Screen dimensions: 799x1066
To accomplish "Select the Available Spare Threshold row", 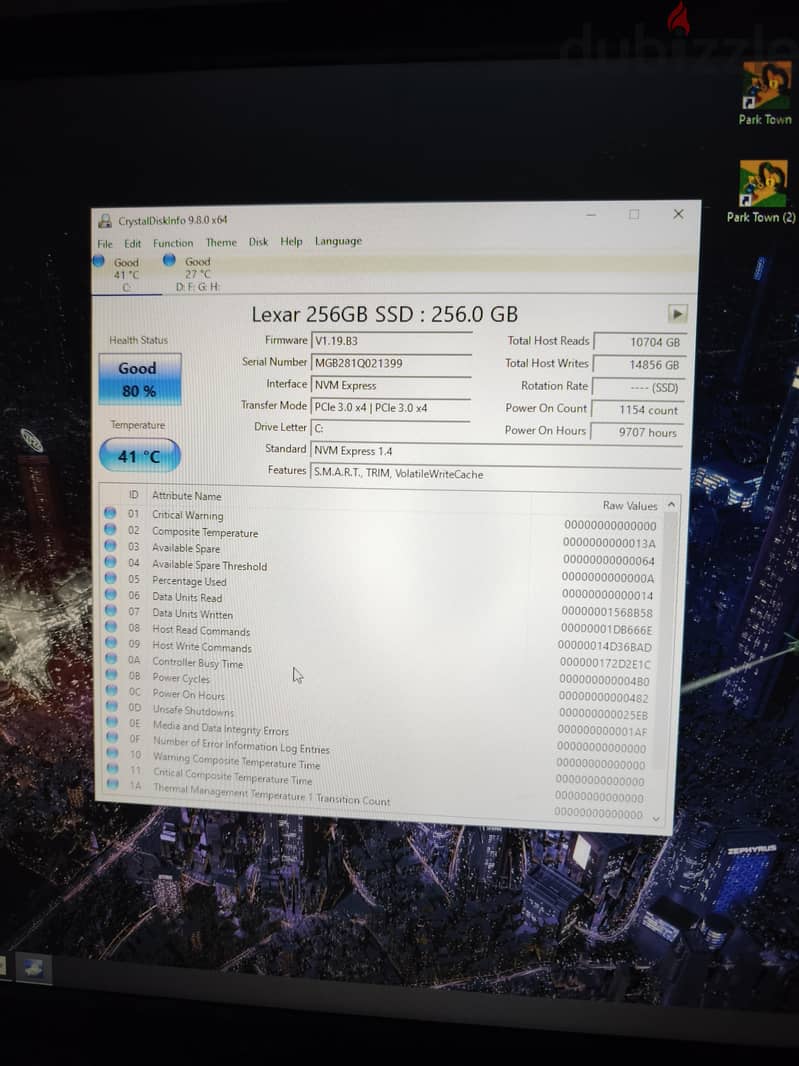I will coord(381,570).
